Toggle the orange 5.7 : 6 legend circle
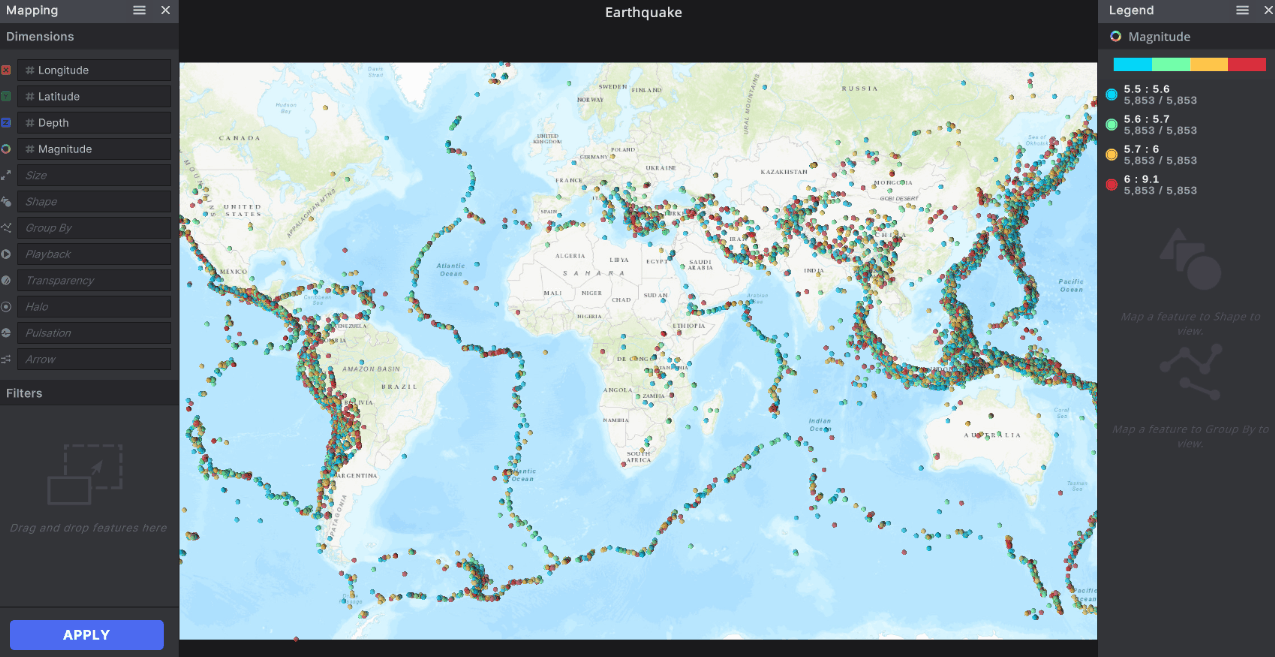Image resolution: width=1275 pixels, height=657 pixels. (1112, 155)
